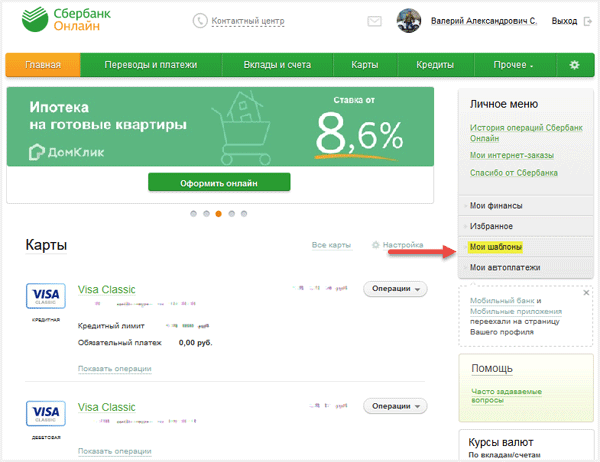This screenshot has height=462, width=600.
Task: Open the Мобильный банк link
Action: [502, 301]
